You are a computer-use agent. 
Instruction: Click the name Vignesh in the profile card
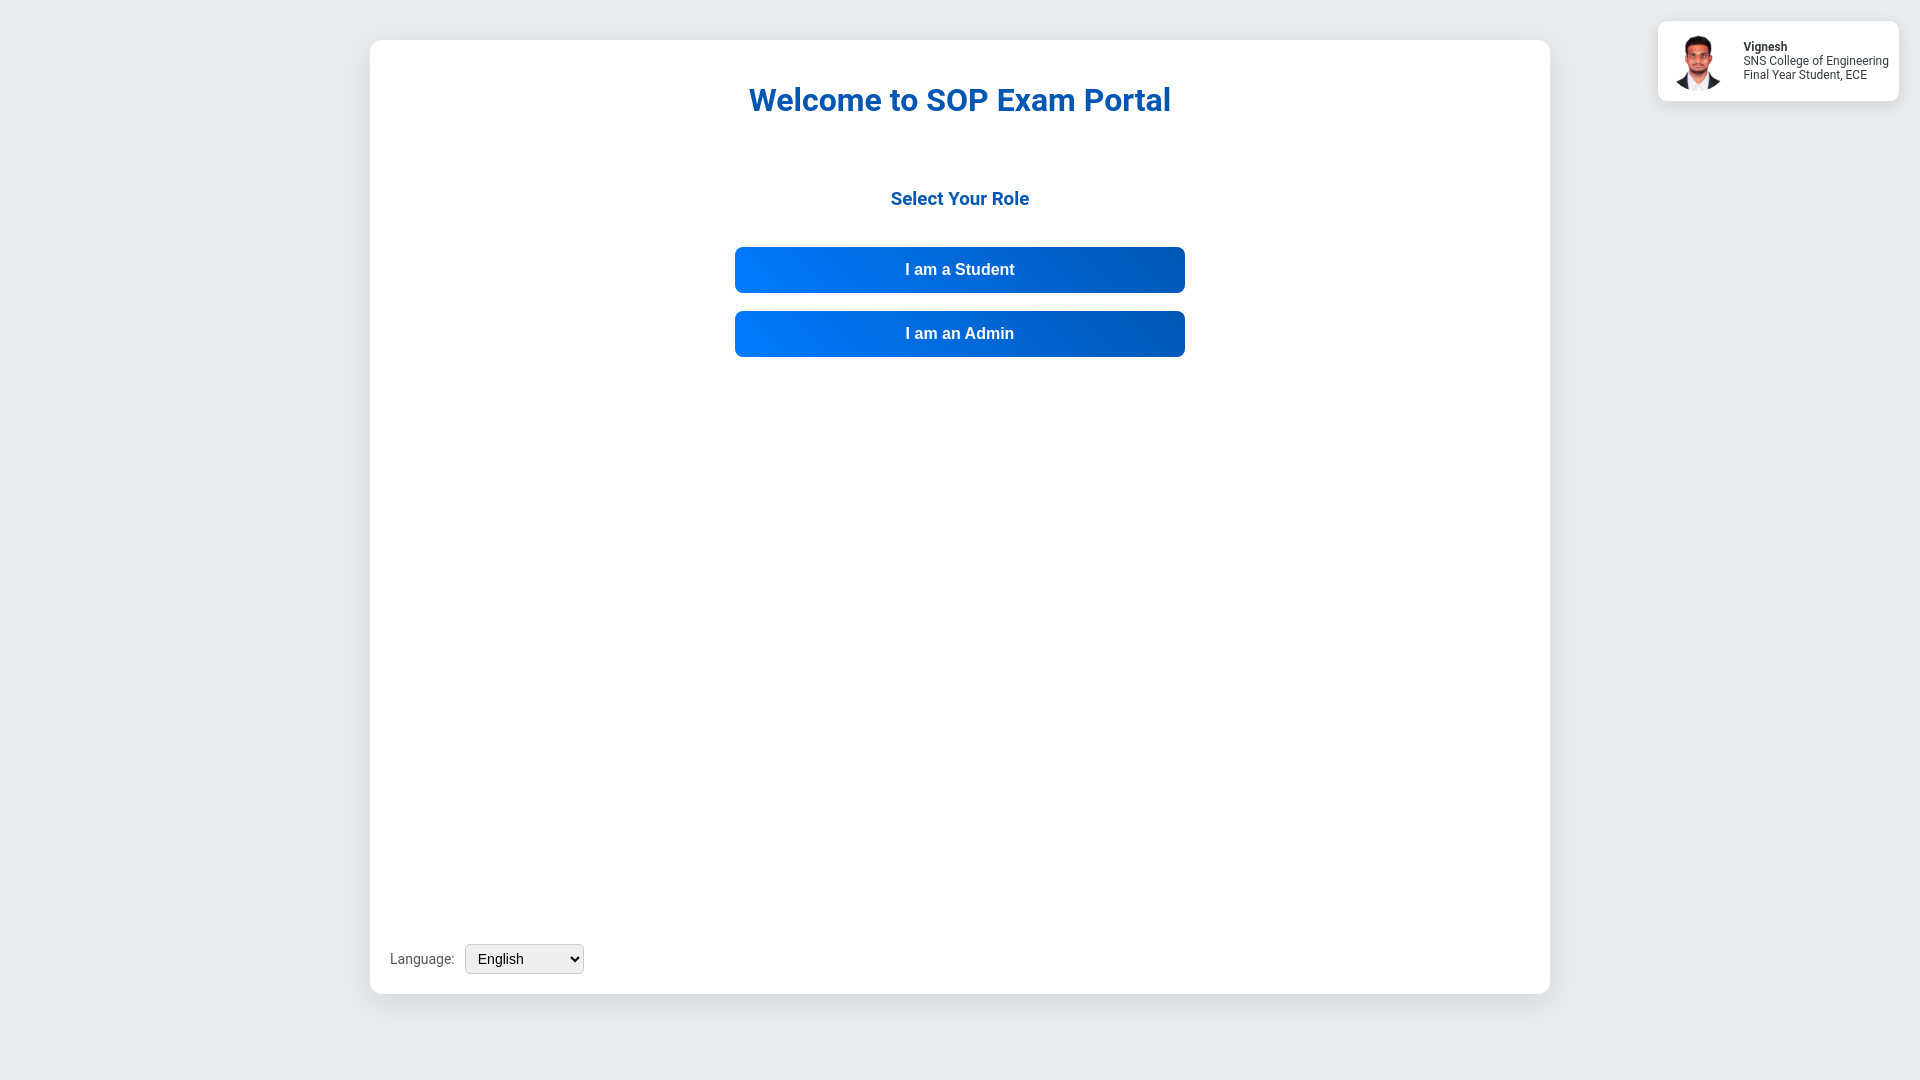pyautogui.click(x=1765, y=47)
